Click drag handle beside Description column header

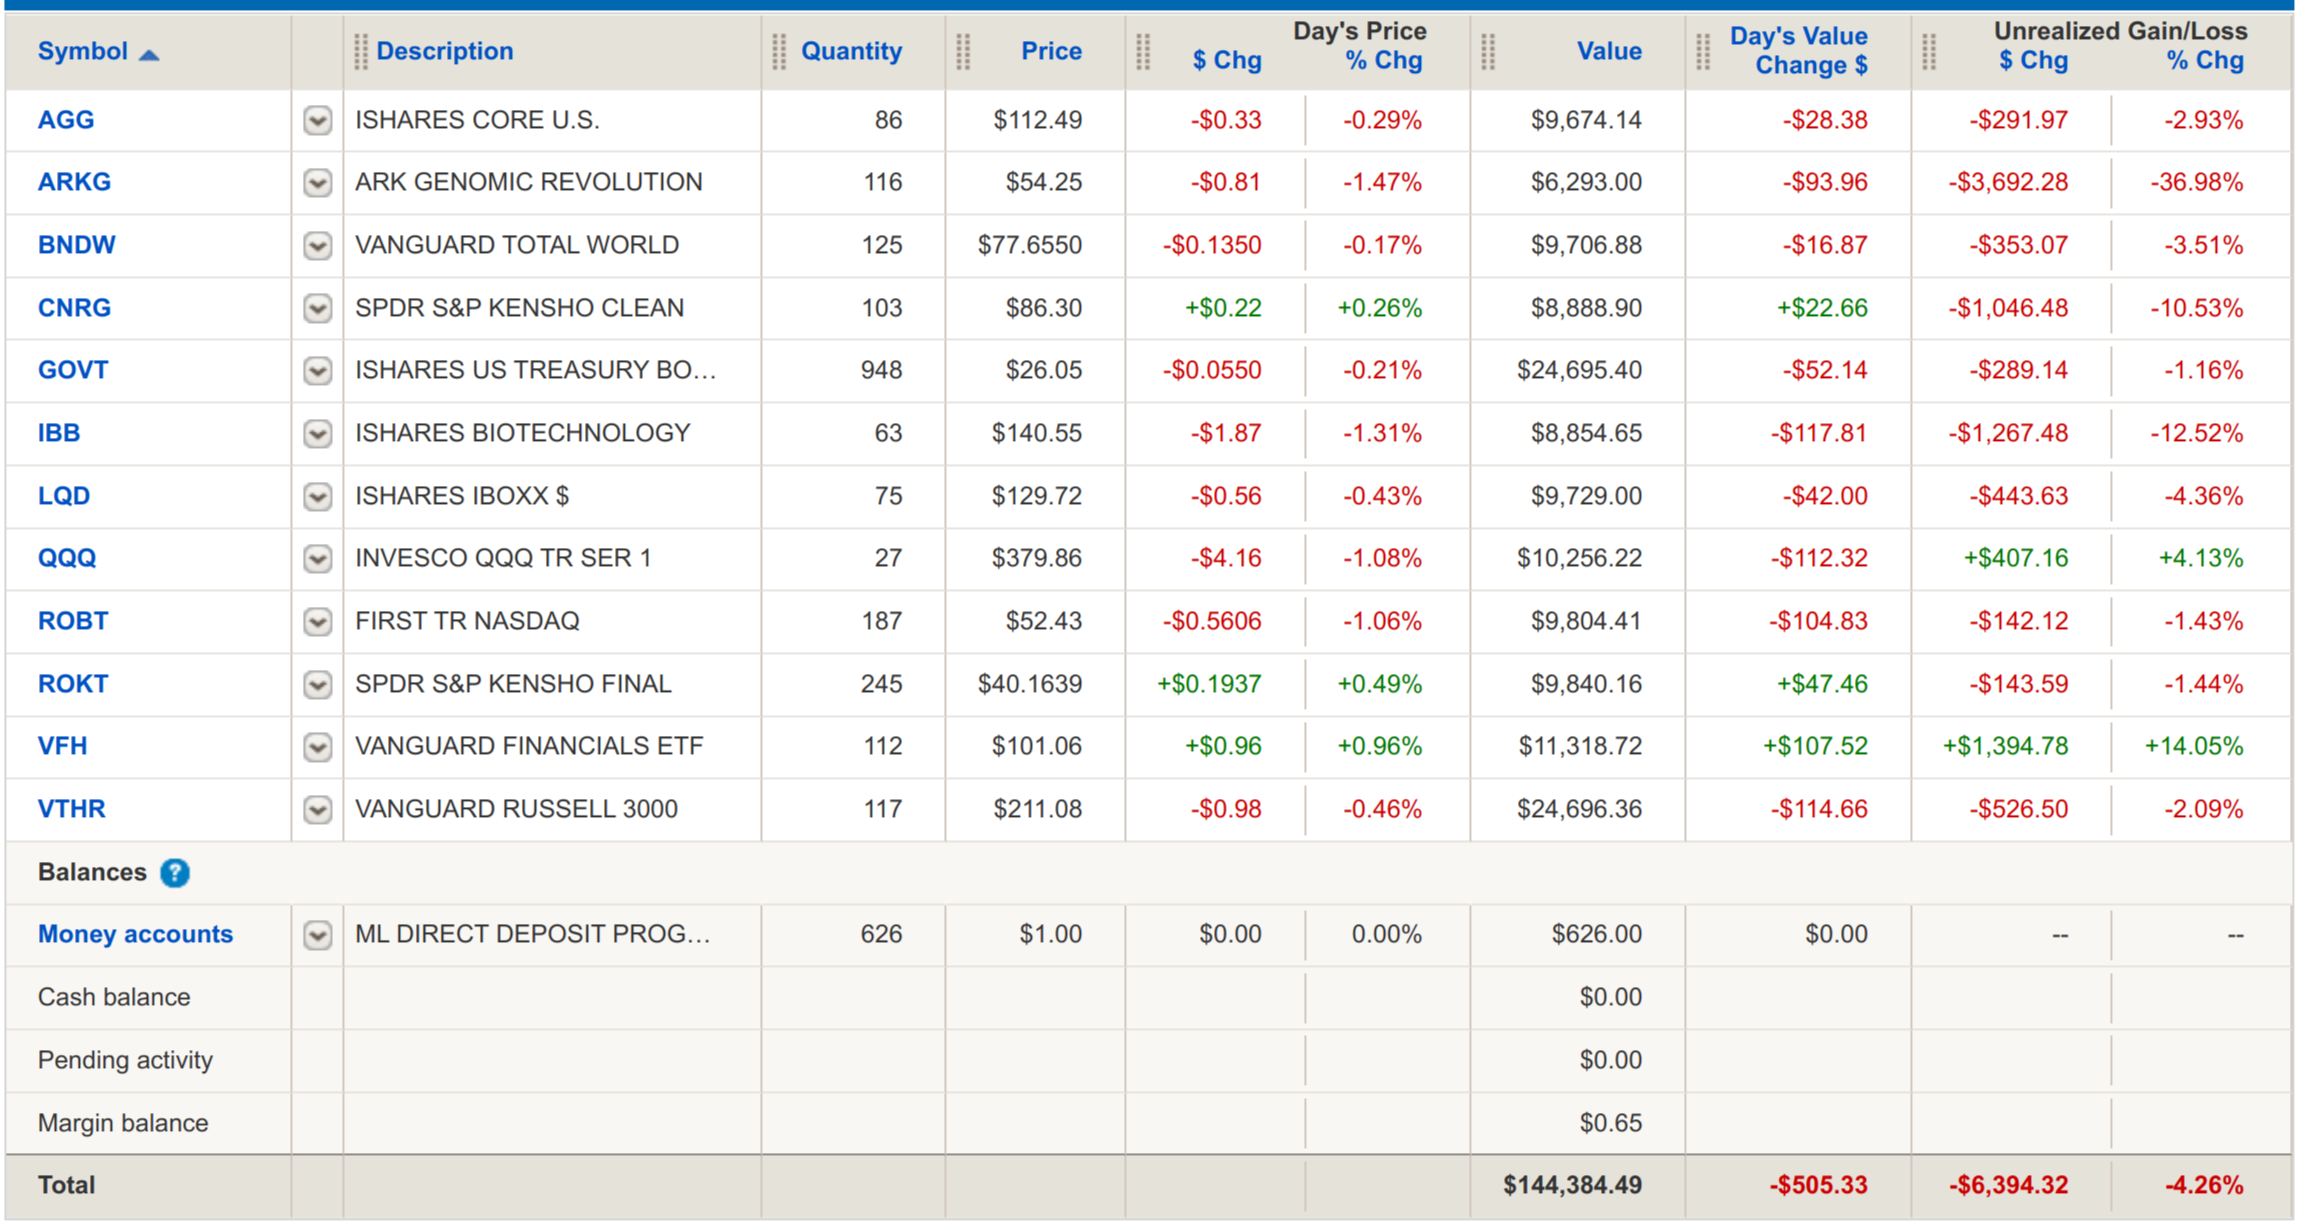[361, 52]
